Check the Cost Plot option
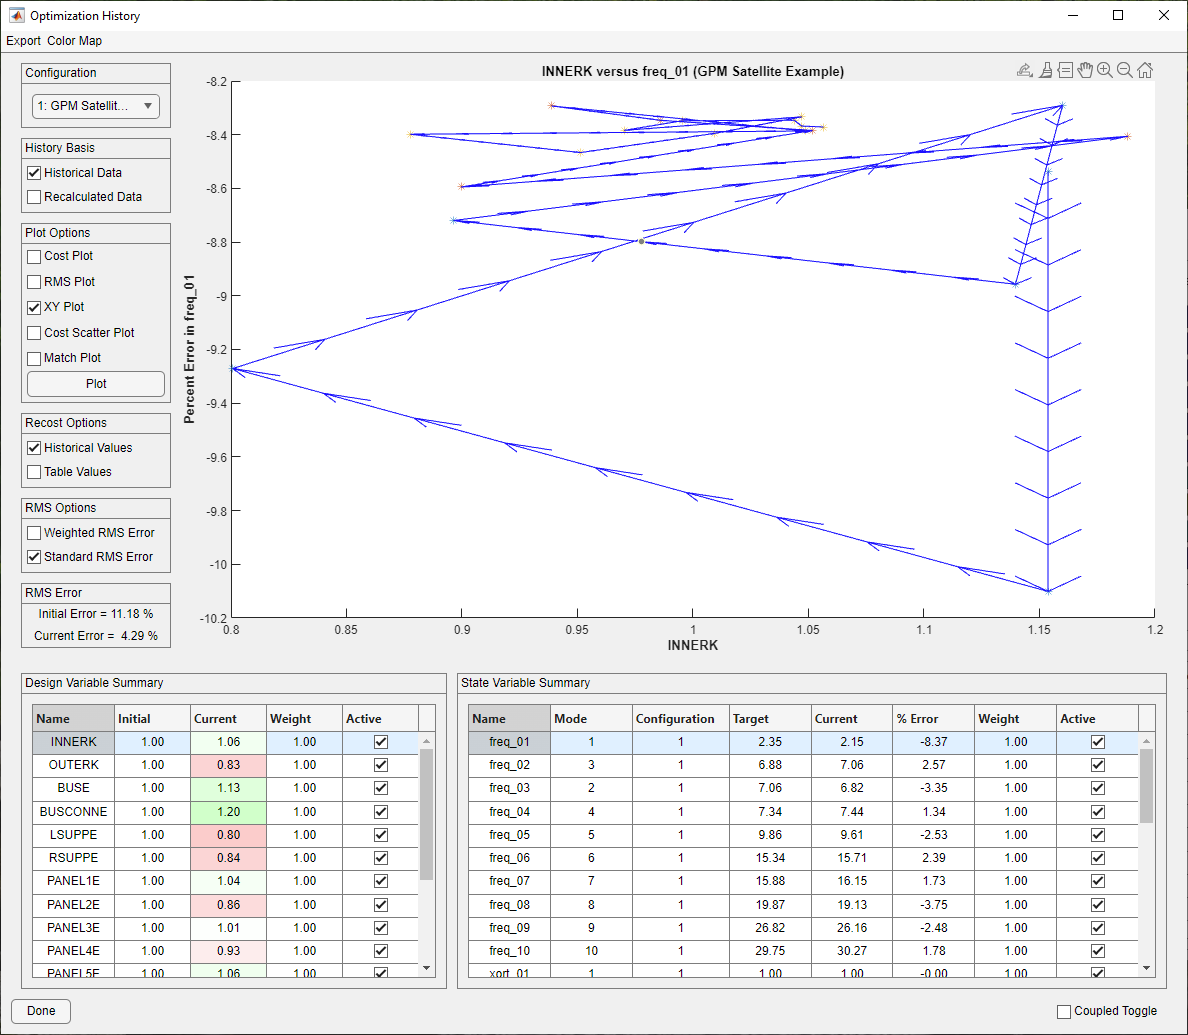Screen dimensions: 1188x1035 [34, 256]
